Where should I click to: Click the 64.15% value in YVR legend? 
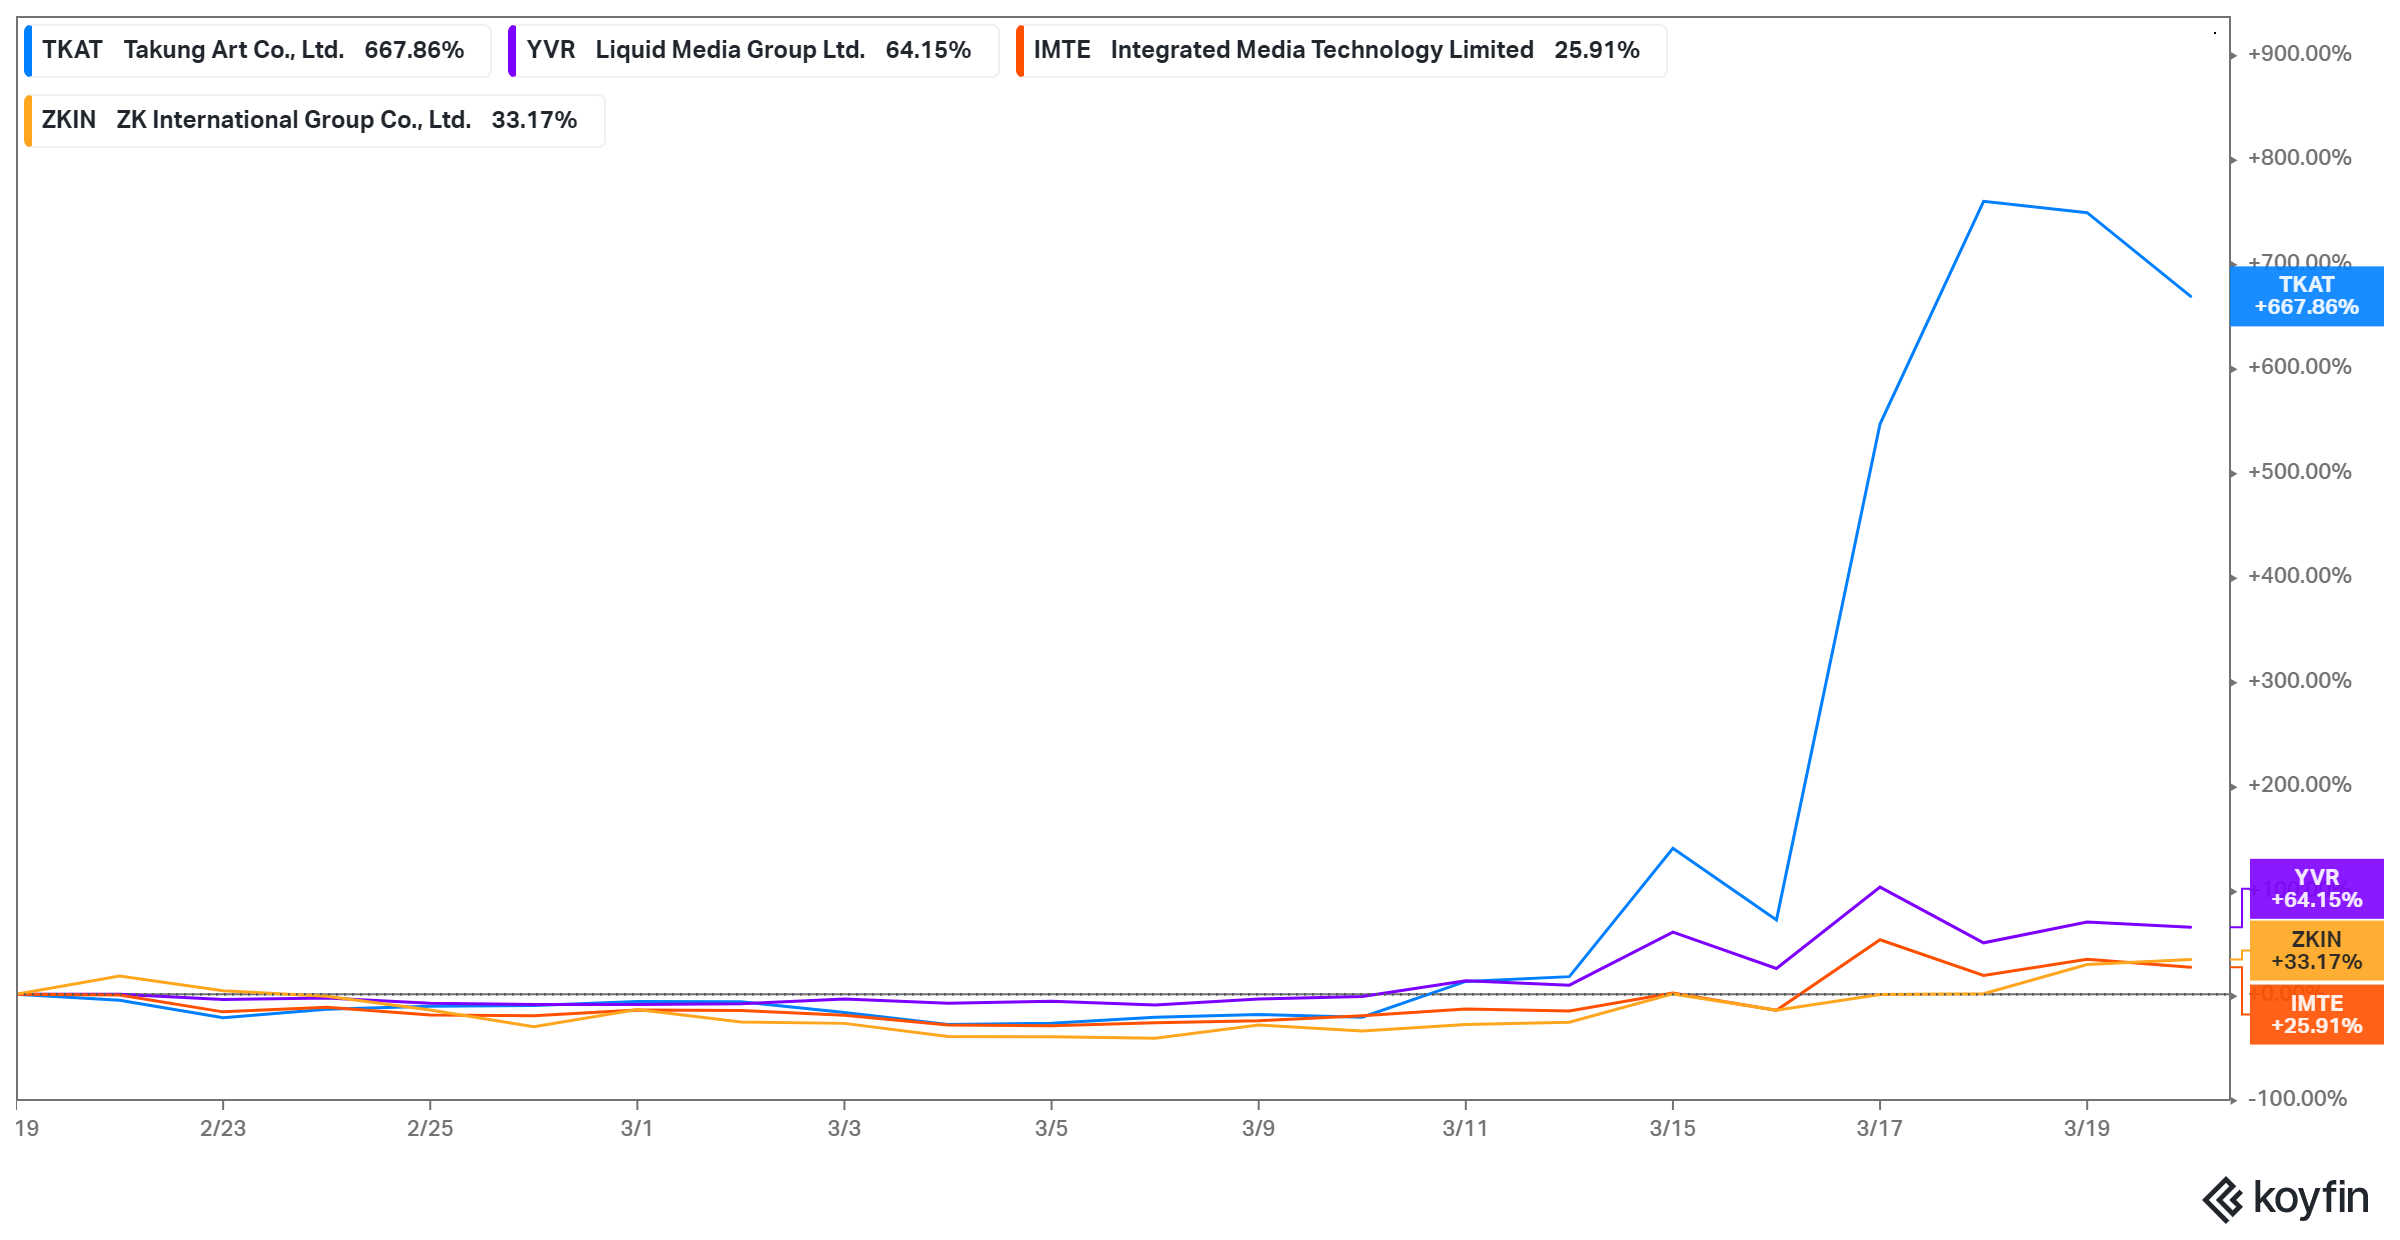click(x=928, y=51)
